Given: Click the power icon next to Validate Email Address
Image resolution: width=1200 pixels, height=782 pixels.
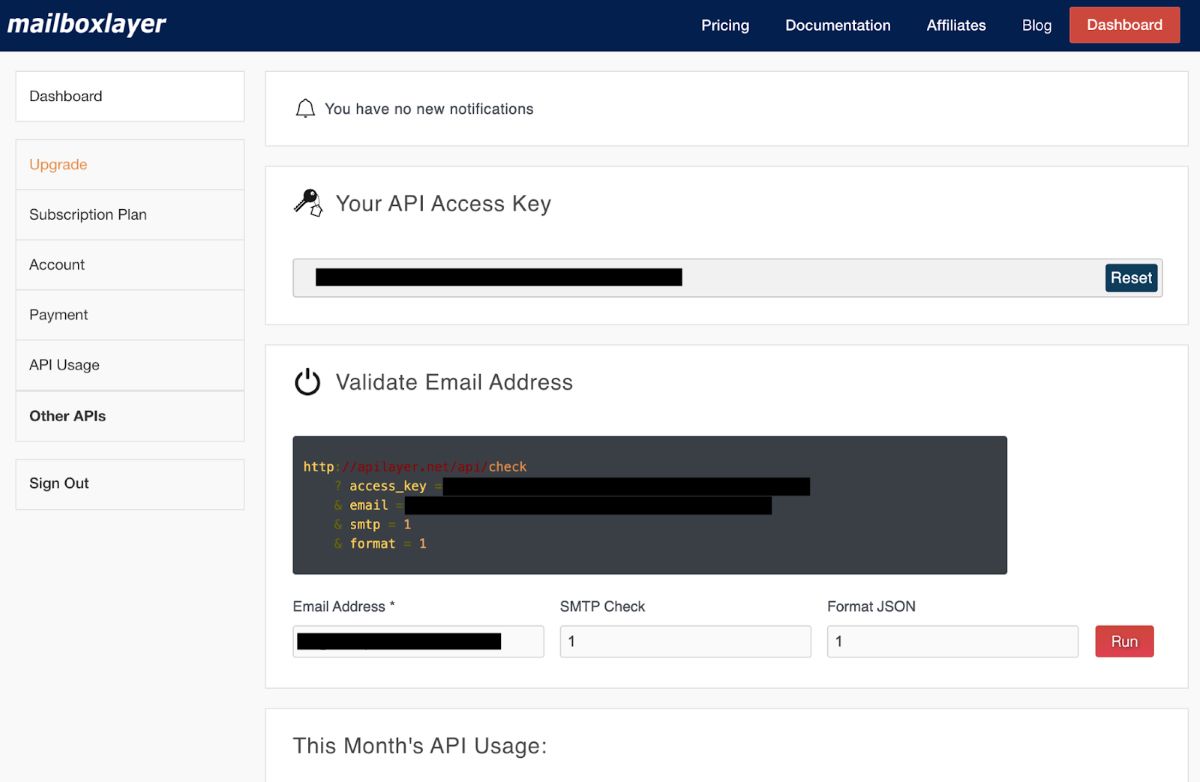Looking at the screenshot, I should click(307, 381).
